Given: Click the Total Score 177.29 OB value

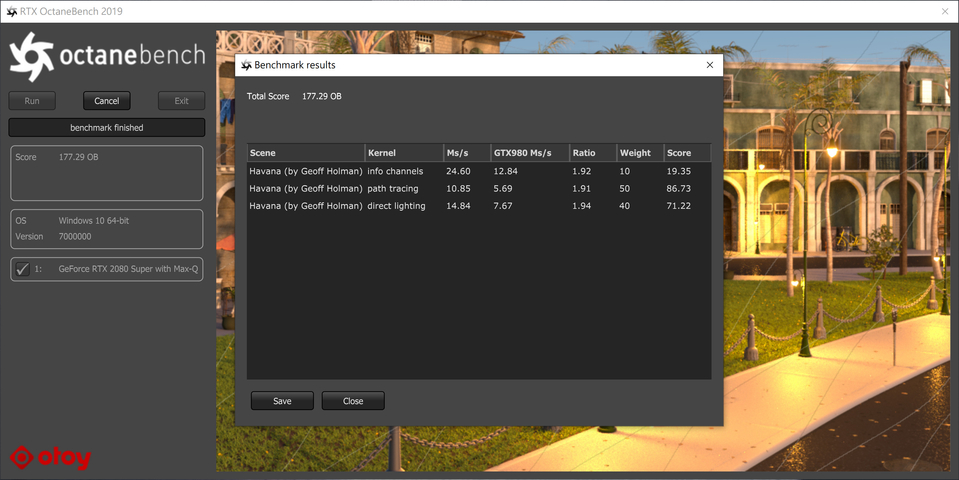Looking at the screenshot, I should point(322,96).
